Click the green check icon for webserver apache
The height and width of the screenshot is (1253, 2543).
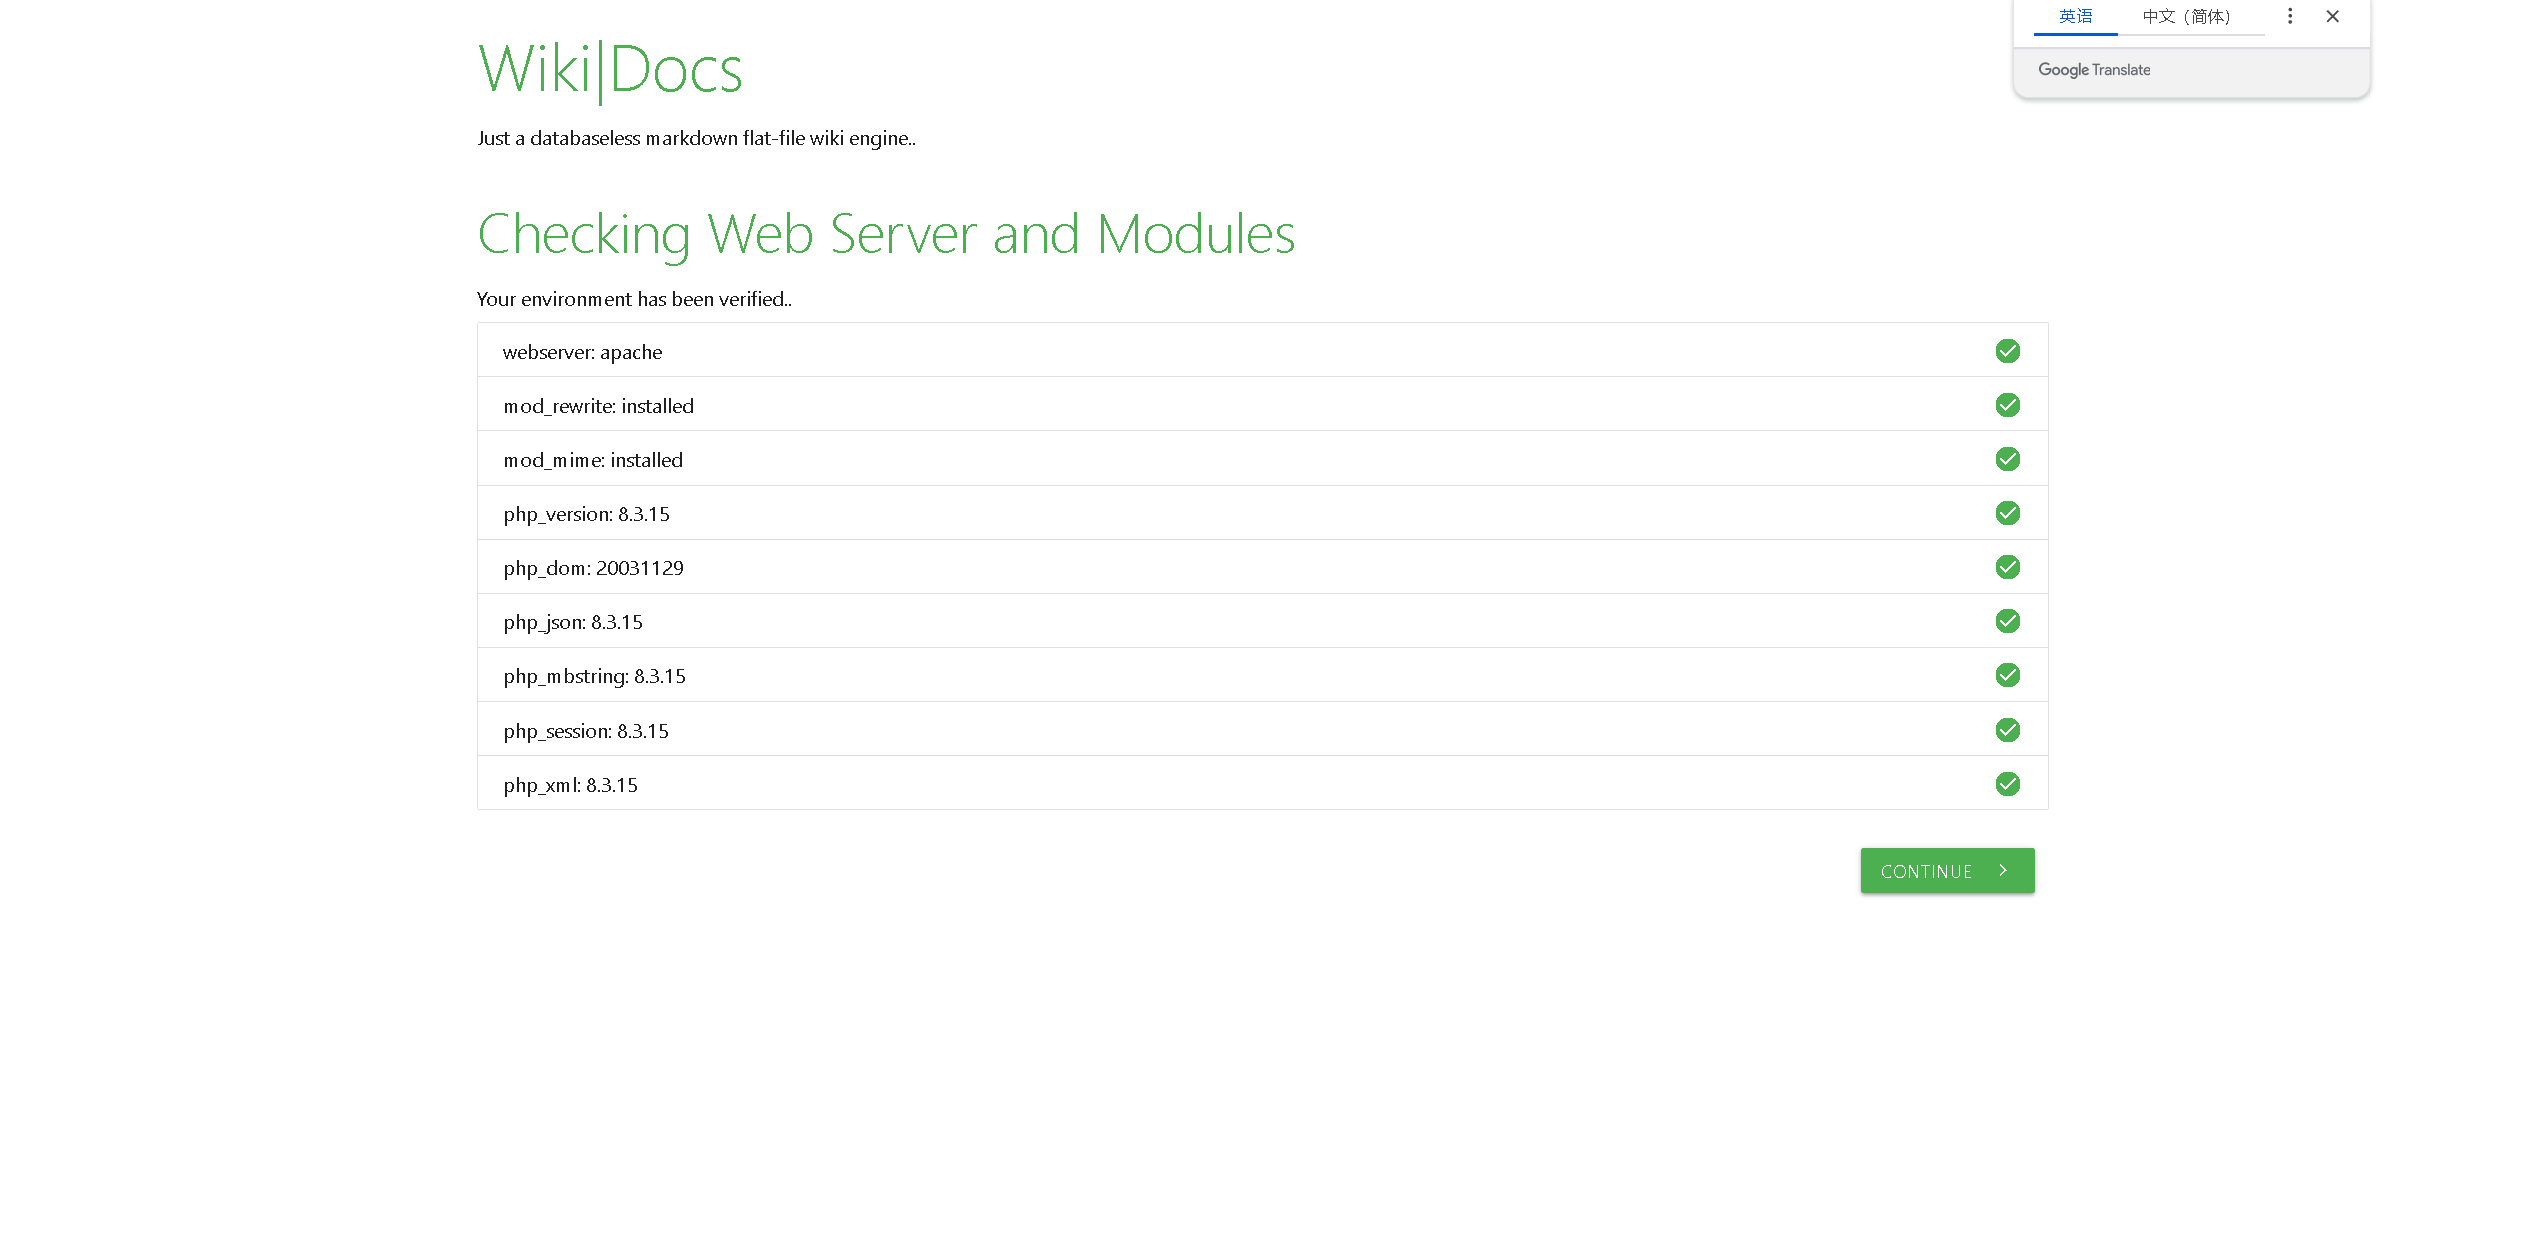[2007, 351]
